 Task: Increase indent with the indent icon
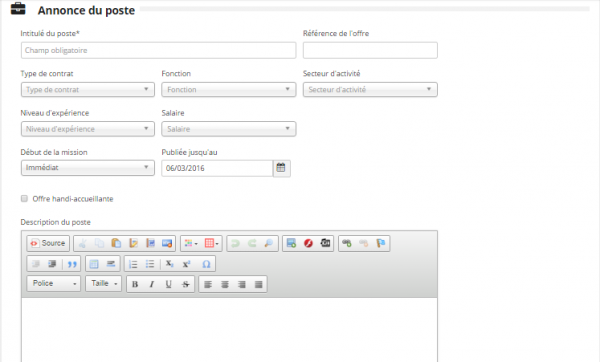pos(52,264)
